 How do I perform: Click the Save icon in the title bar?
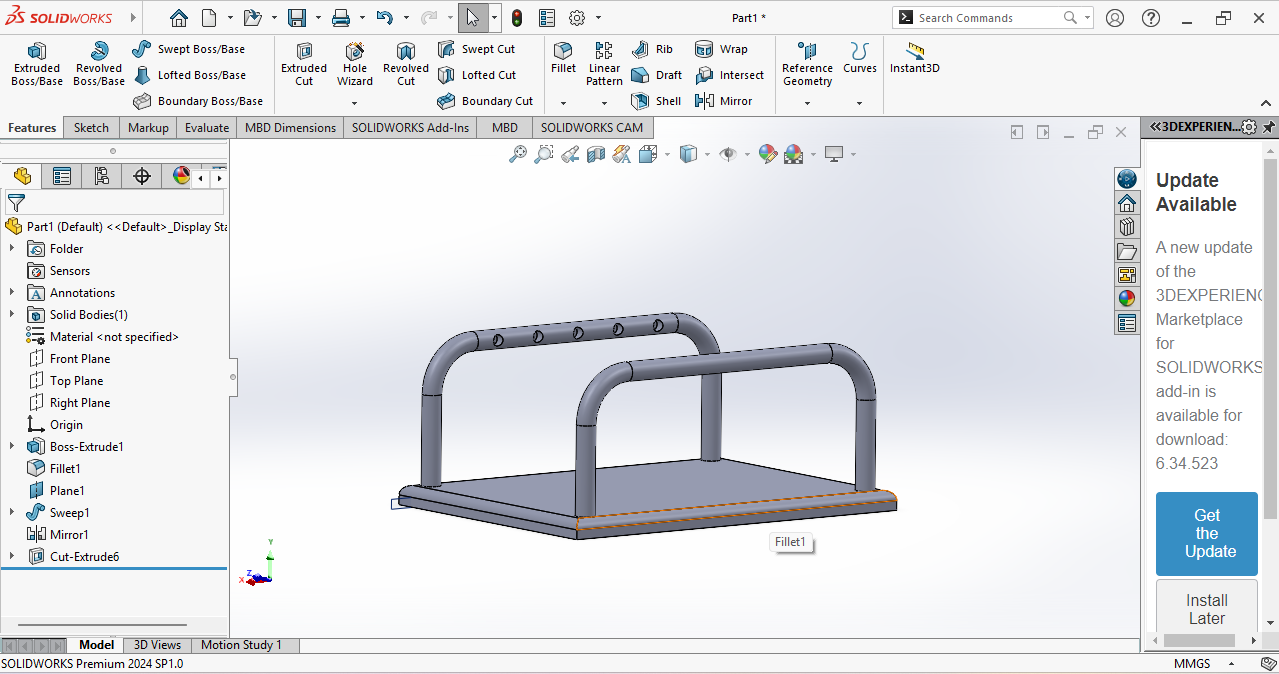pos(297,18)
